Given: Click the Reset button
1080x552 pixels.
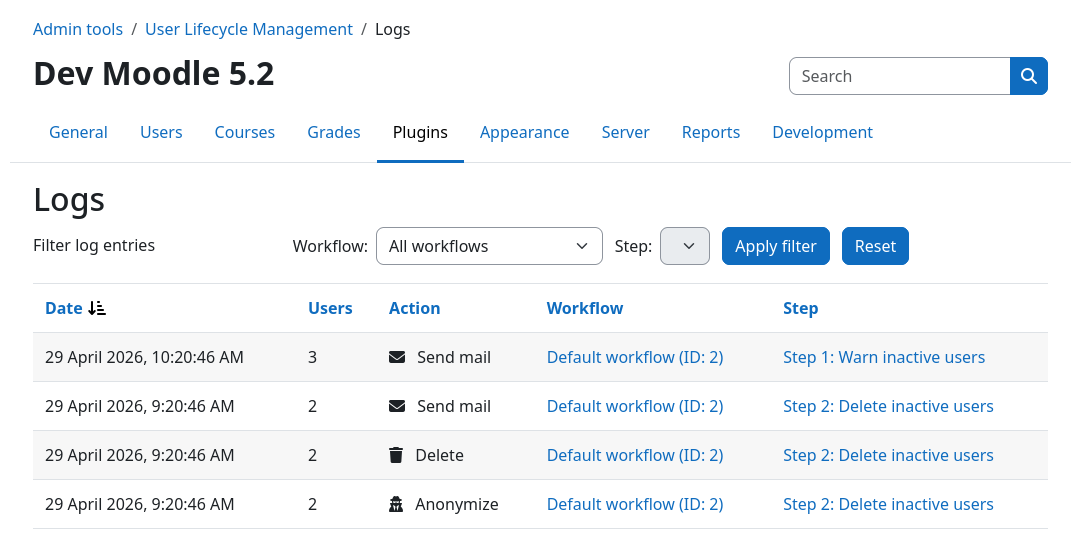Looking at the screenshot, I should [x=875, y=246].
